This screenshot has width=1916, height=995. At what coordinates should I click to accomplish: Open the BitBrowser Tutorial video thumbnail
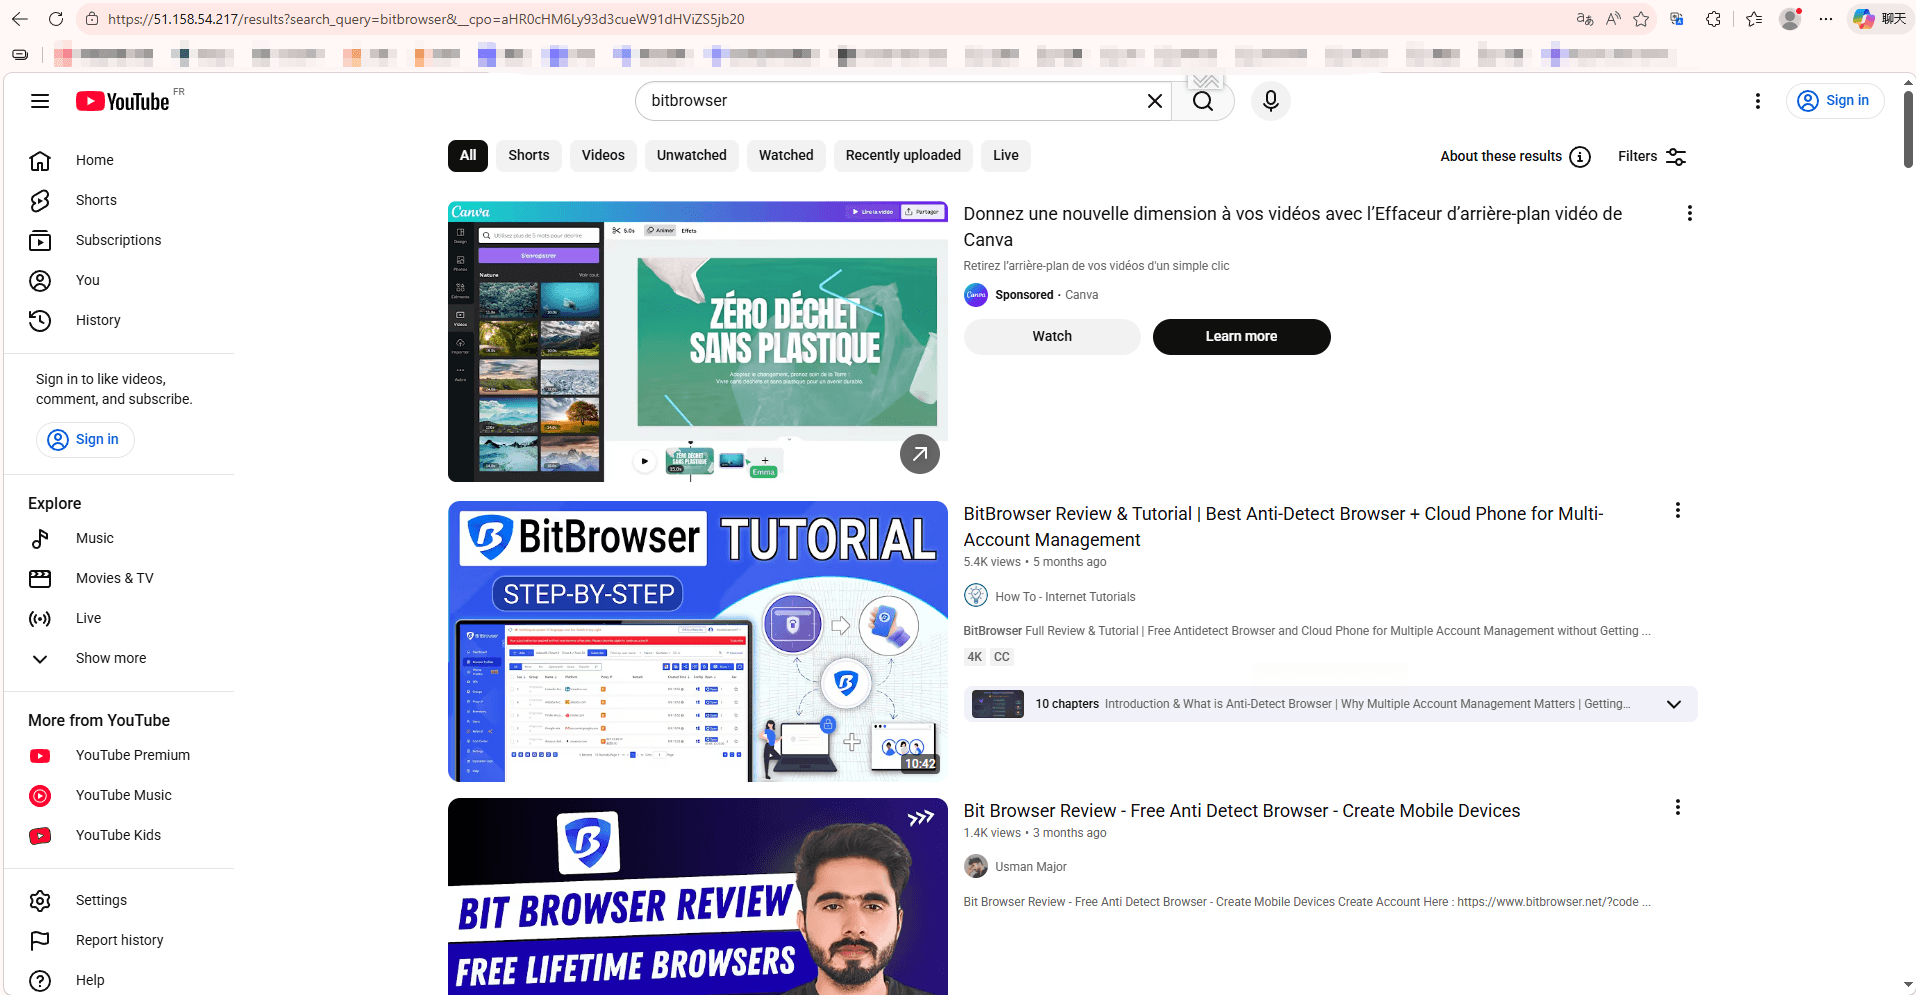697,641
